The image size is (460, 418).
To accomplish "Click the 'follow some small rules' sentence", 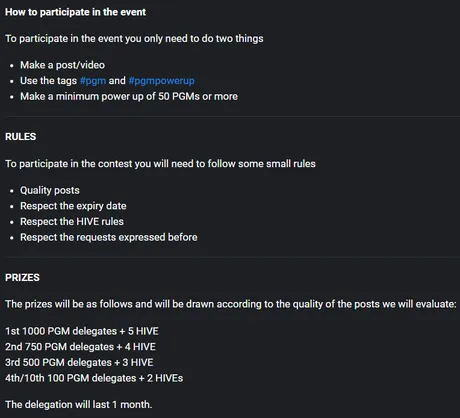I will click(x=160, y=164).
